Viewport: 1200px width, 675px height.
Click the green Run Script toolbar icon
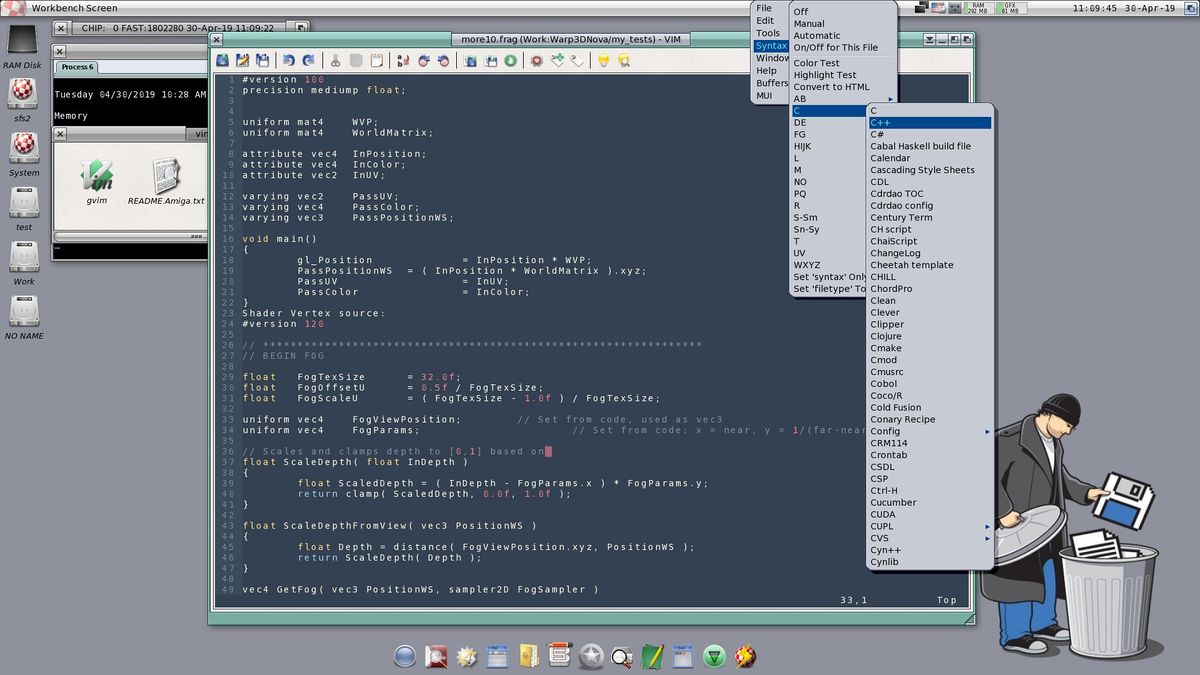coord(510,61)
